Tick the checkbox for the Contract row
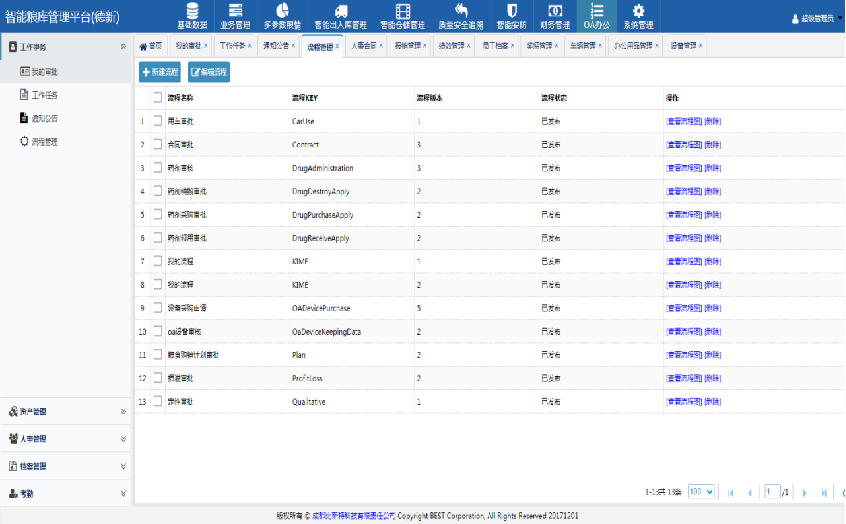 (157, 144)
